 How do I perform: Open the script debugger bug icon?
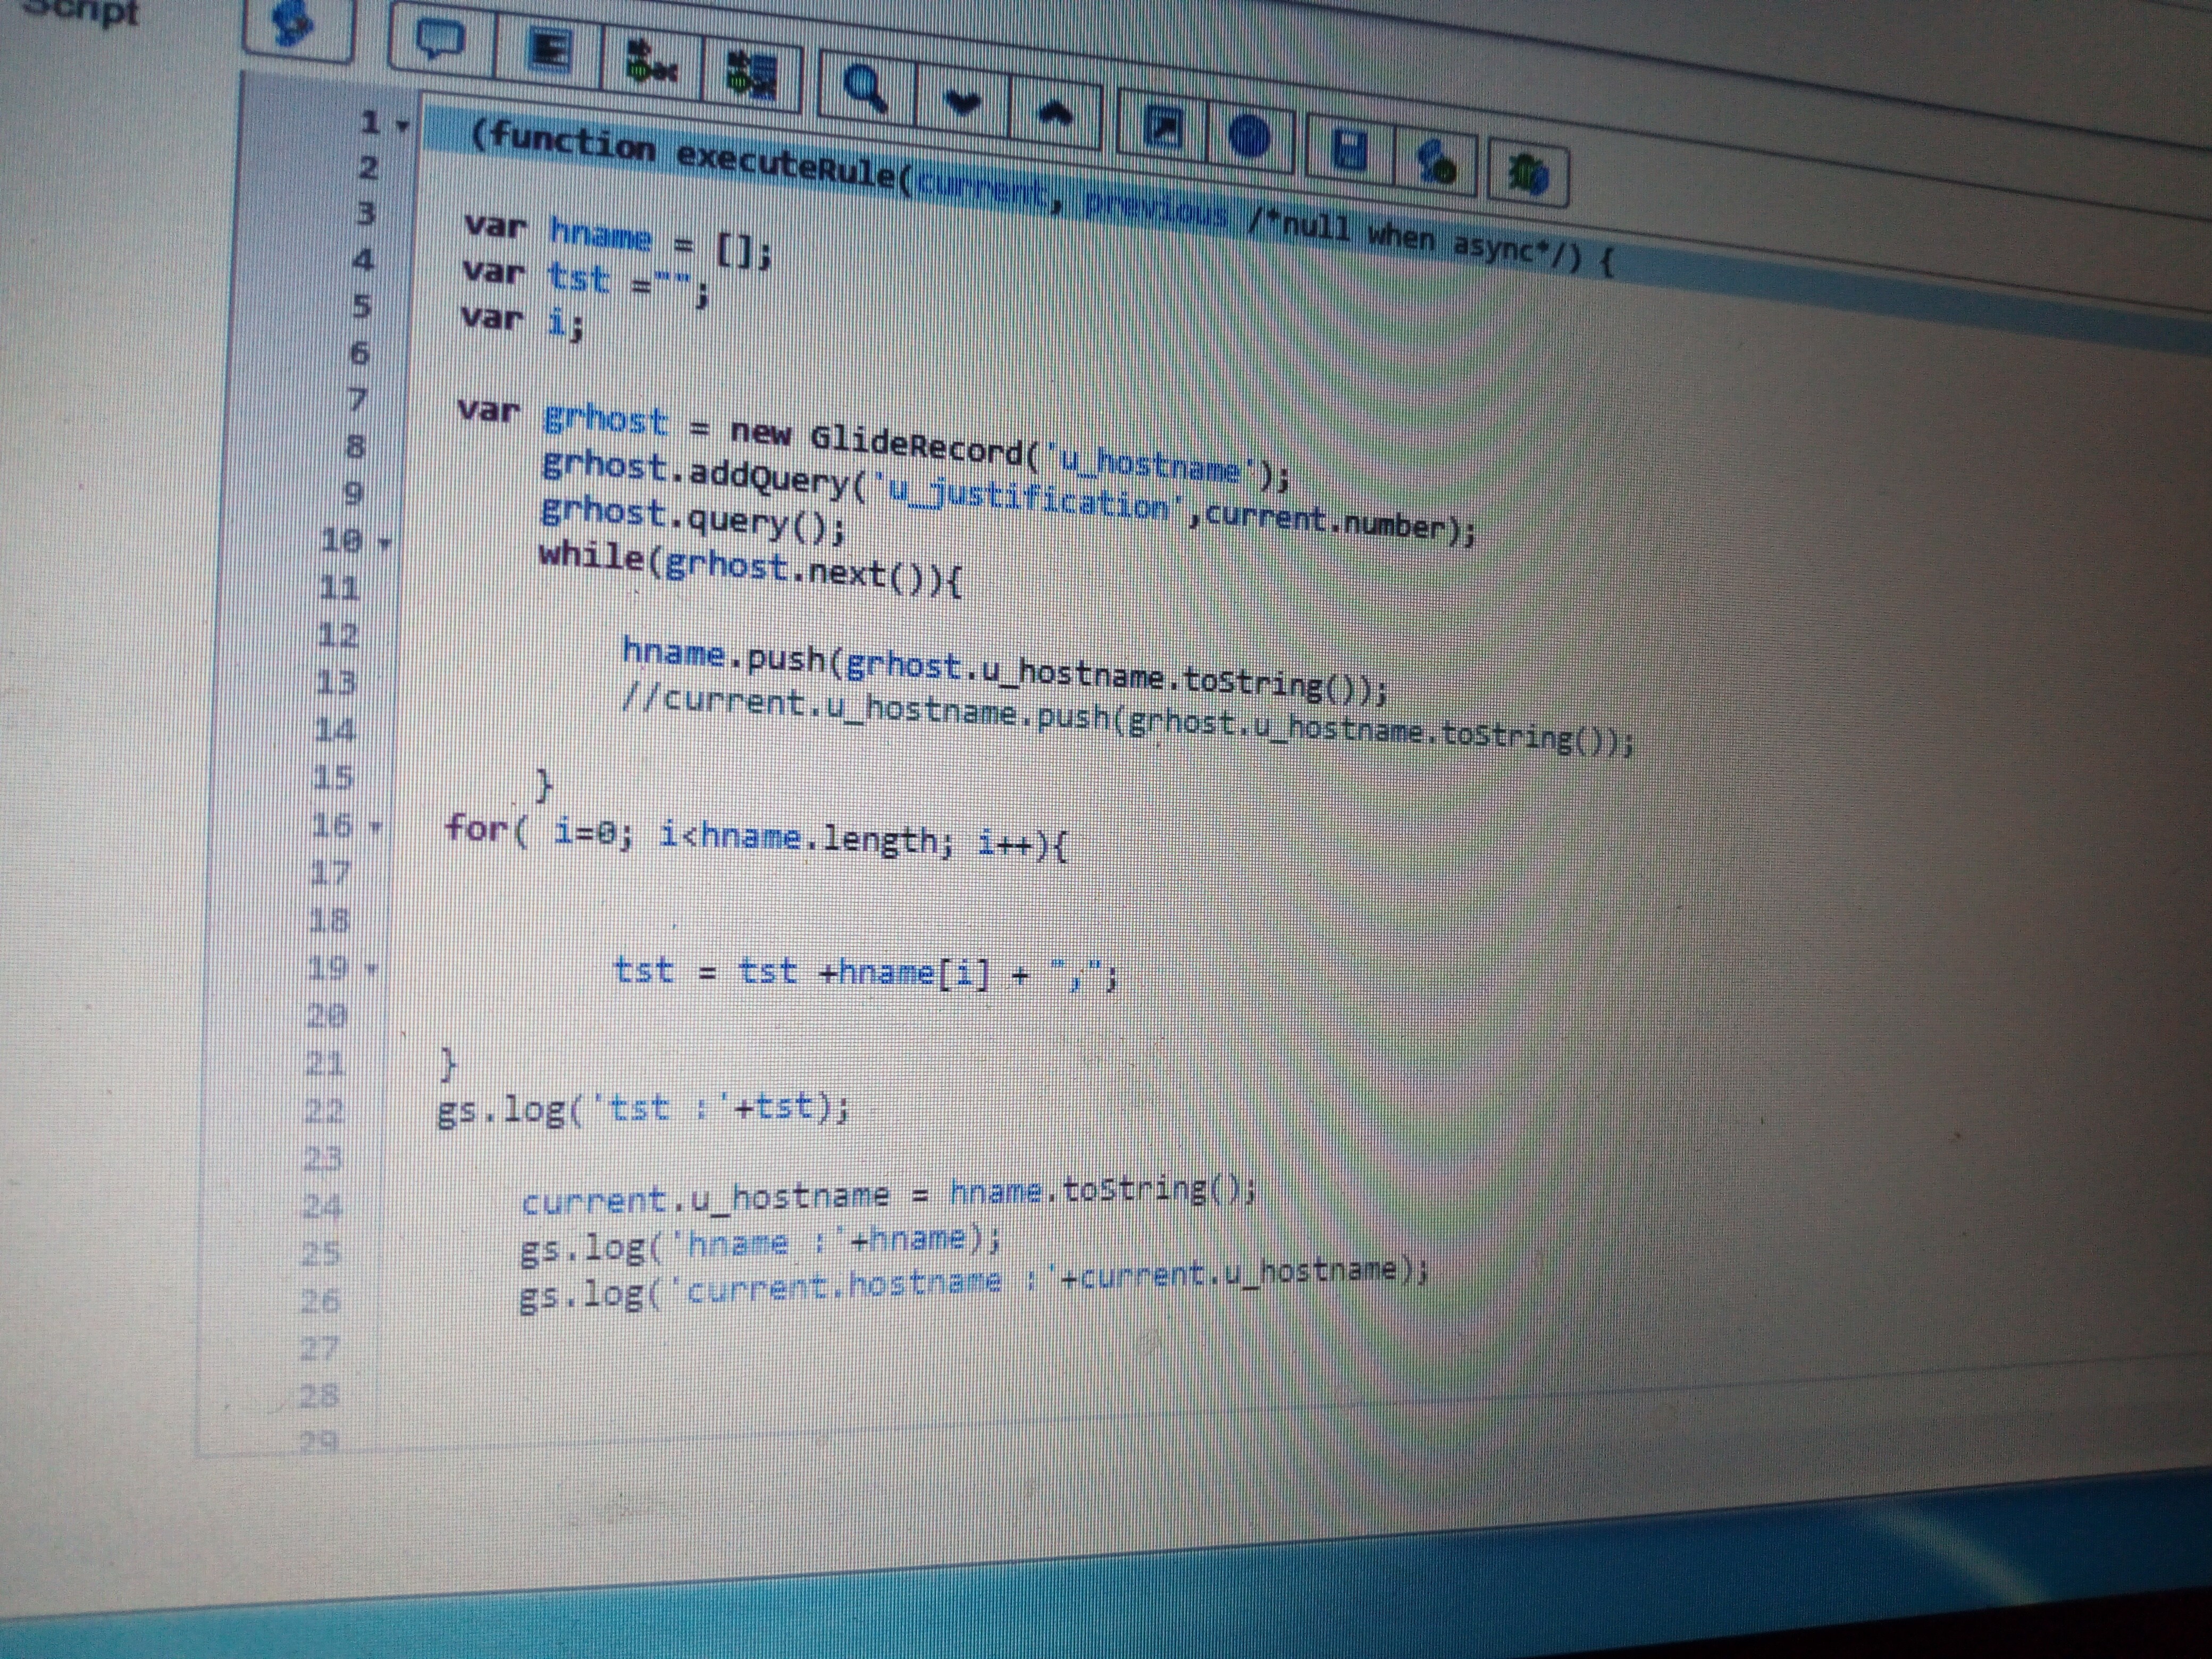pyautogui.click(x=1528, y=175)
